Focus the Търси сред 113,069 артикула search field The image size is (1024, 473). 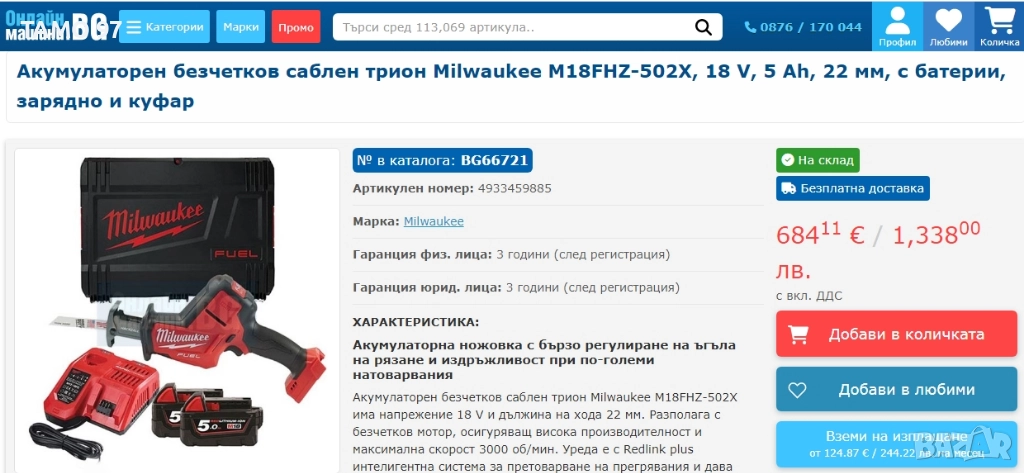tap(513, 27)
